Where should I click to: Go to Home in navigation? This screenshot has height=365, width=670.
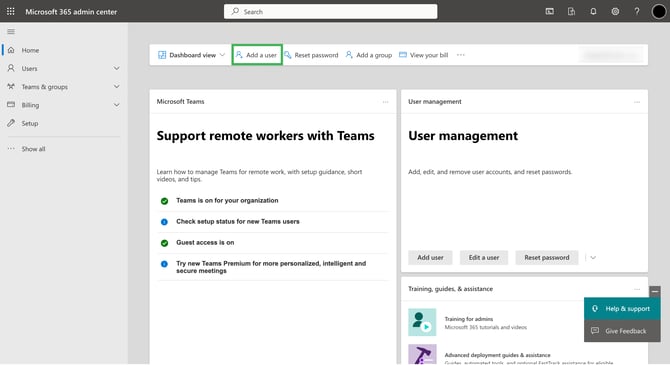pyautogui.click(x=30, y=50)
